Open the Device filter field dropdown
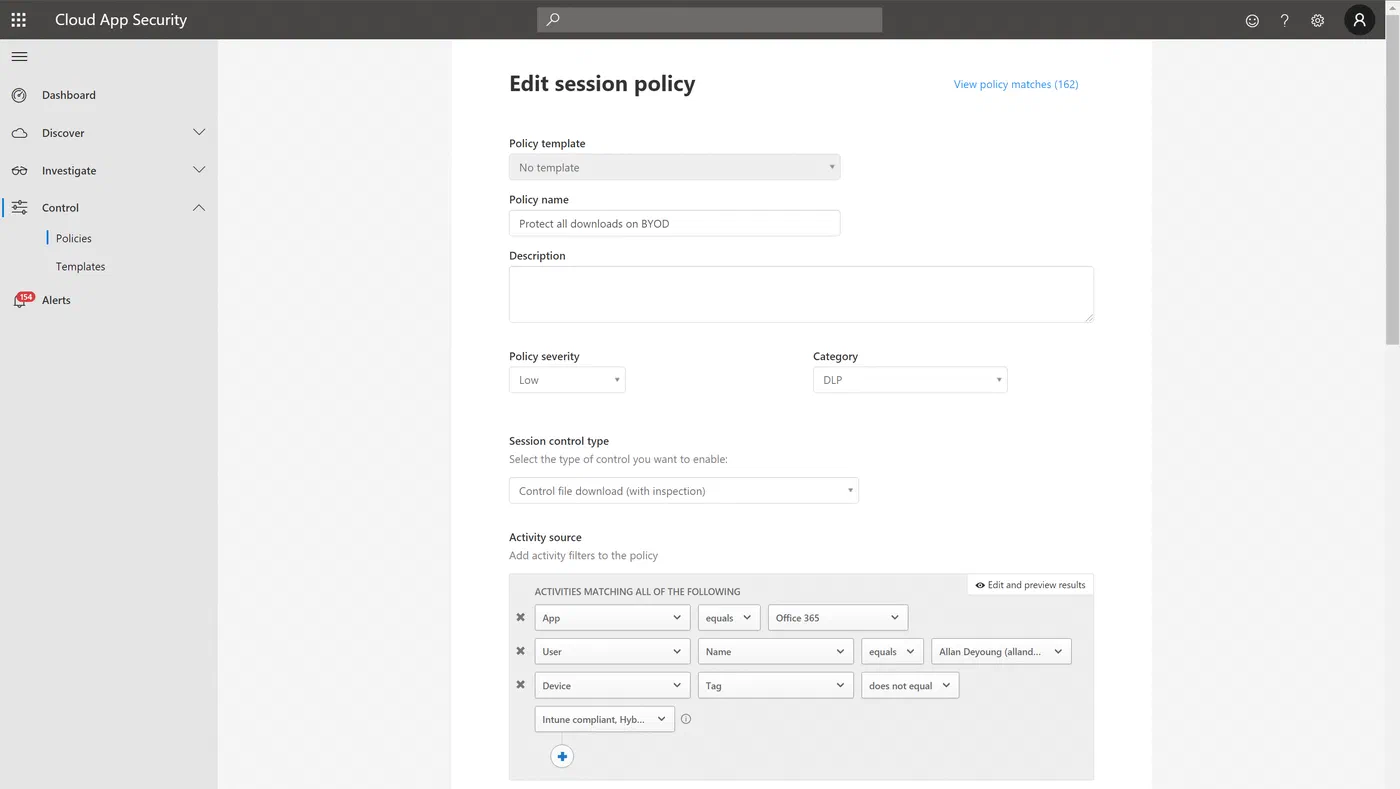1400x789 pixels. click(612, 685)
